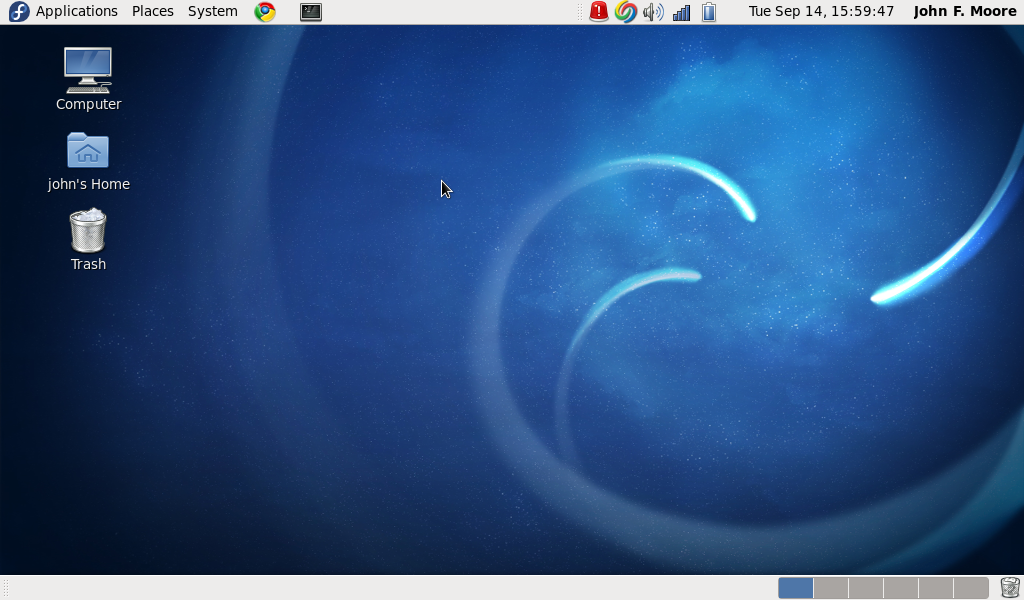Open the Google Desktop swirl tray icon
The image size is (1024, 600).
tap(626, 12)
